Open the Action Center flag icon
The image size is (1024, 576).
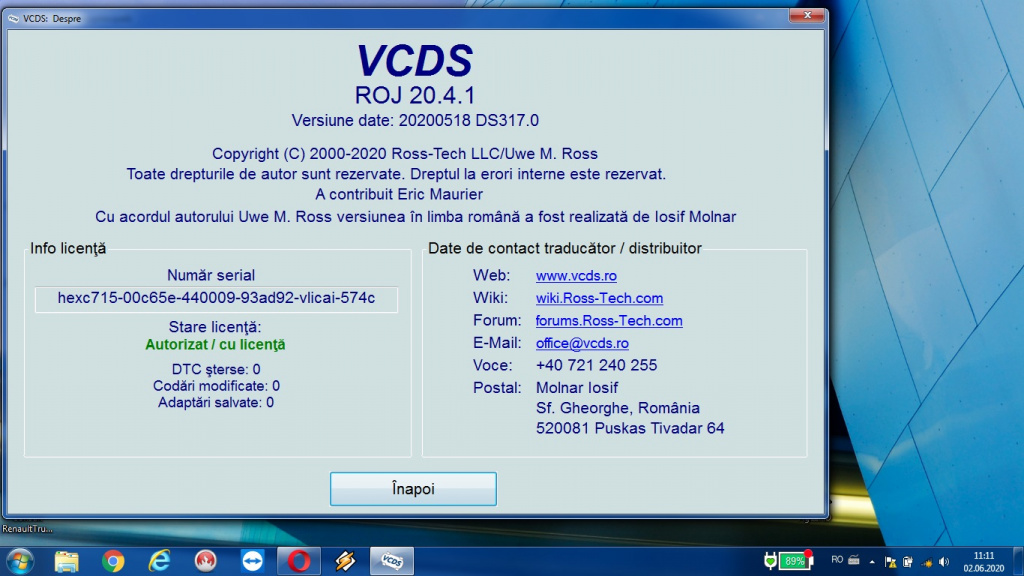[x=890, y=562]
